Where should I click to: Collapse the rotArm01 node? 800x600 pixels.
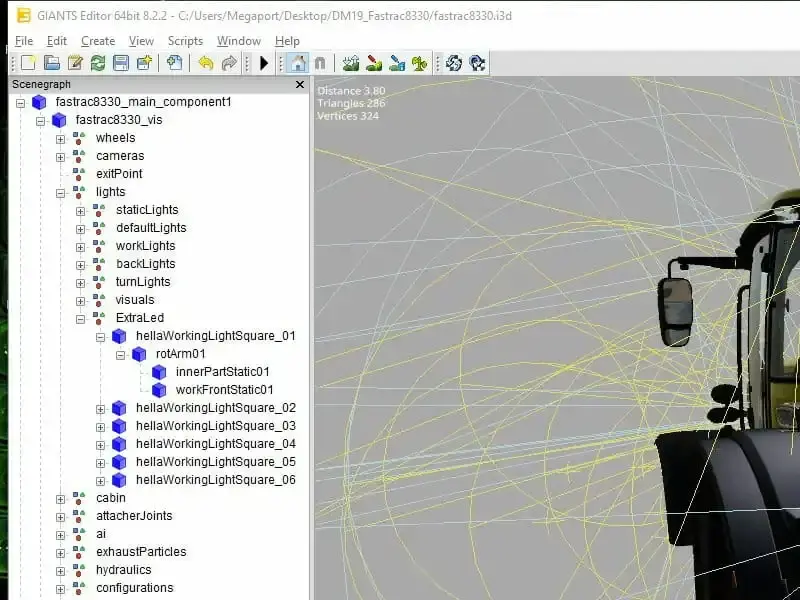click(x=120, y=355)
